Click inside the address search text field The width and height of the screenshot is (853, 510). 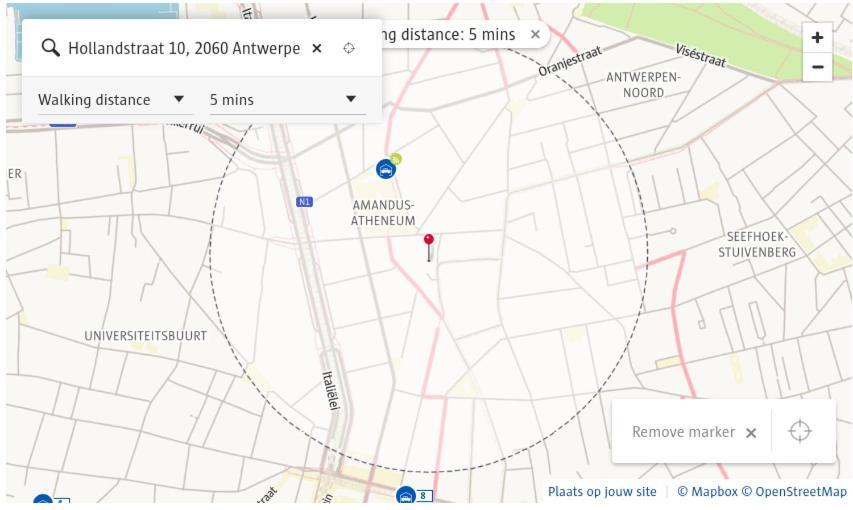pos(183,48)
